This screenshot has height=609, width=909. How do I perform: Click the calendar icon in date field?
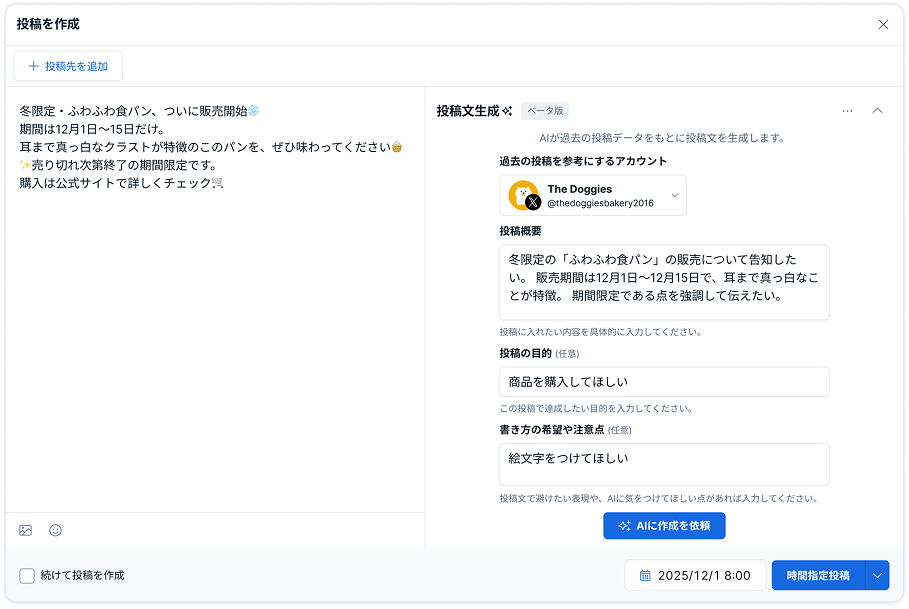coord(645,576)
